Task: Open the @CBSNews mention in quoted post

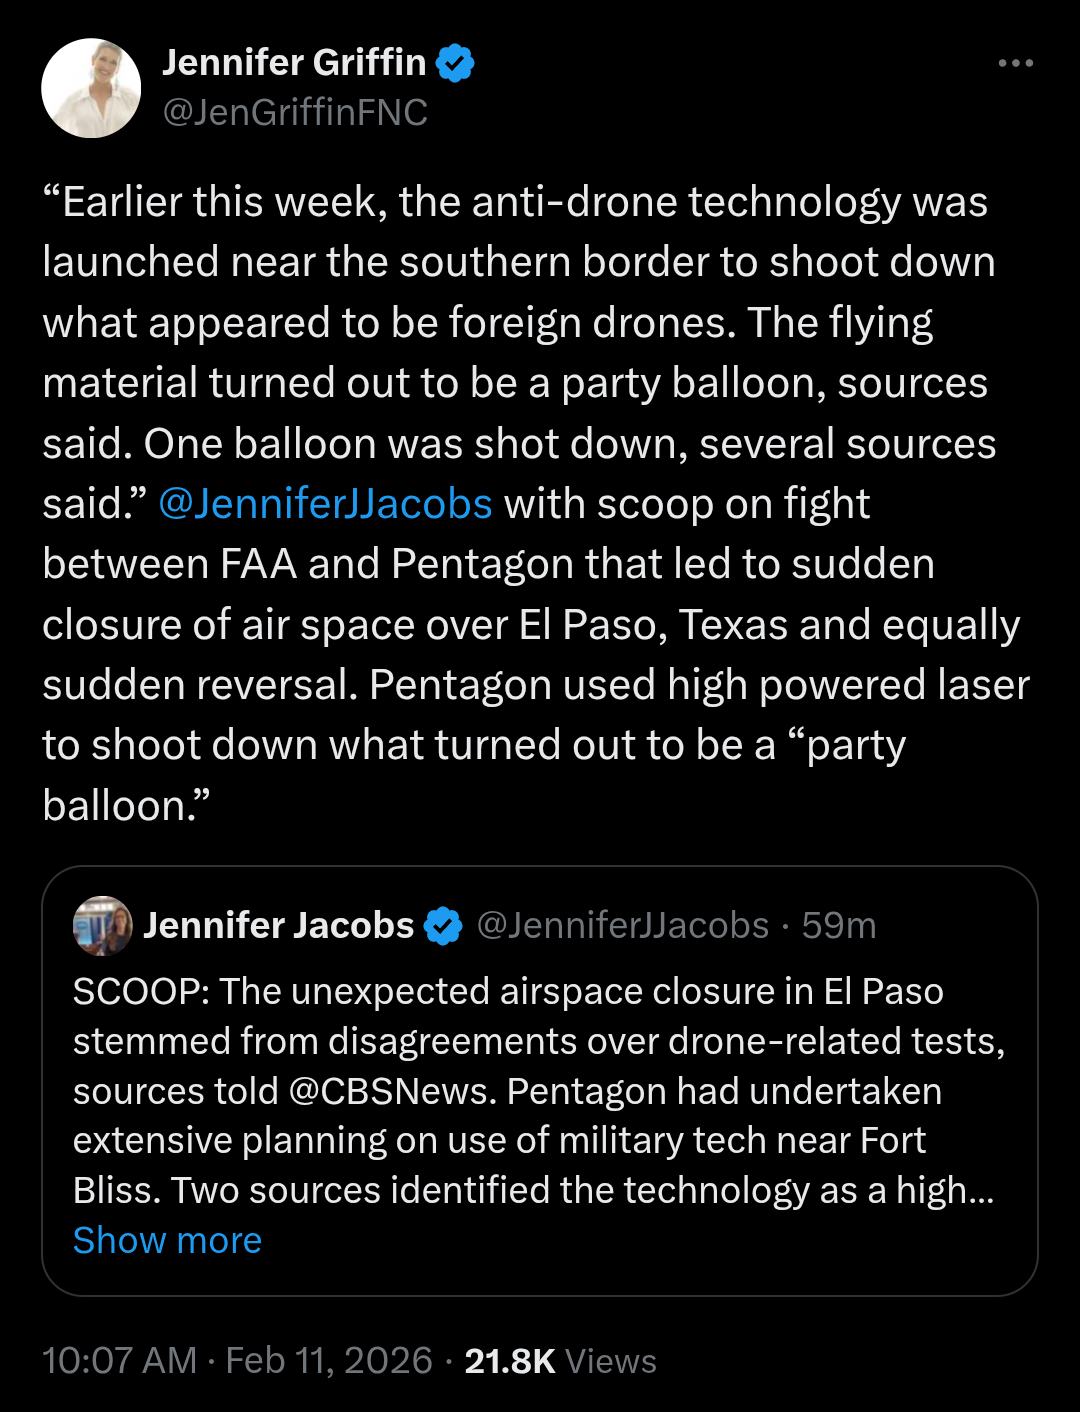Action: (392, 1091)
